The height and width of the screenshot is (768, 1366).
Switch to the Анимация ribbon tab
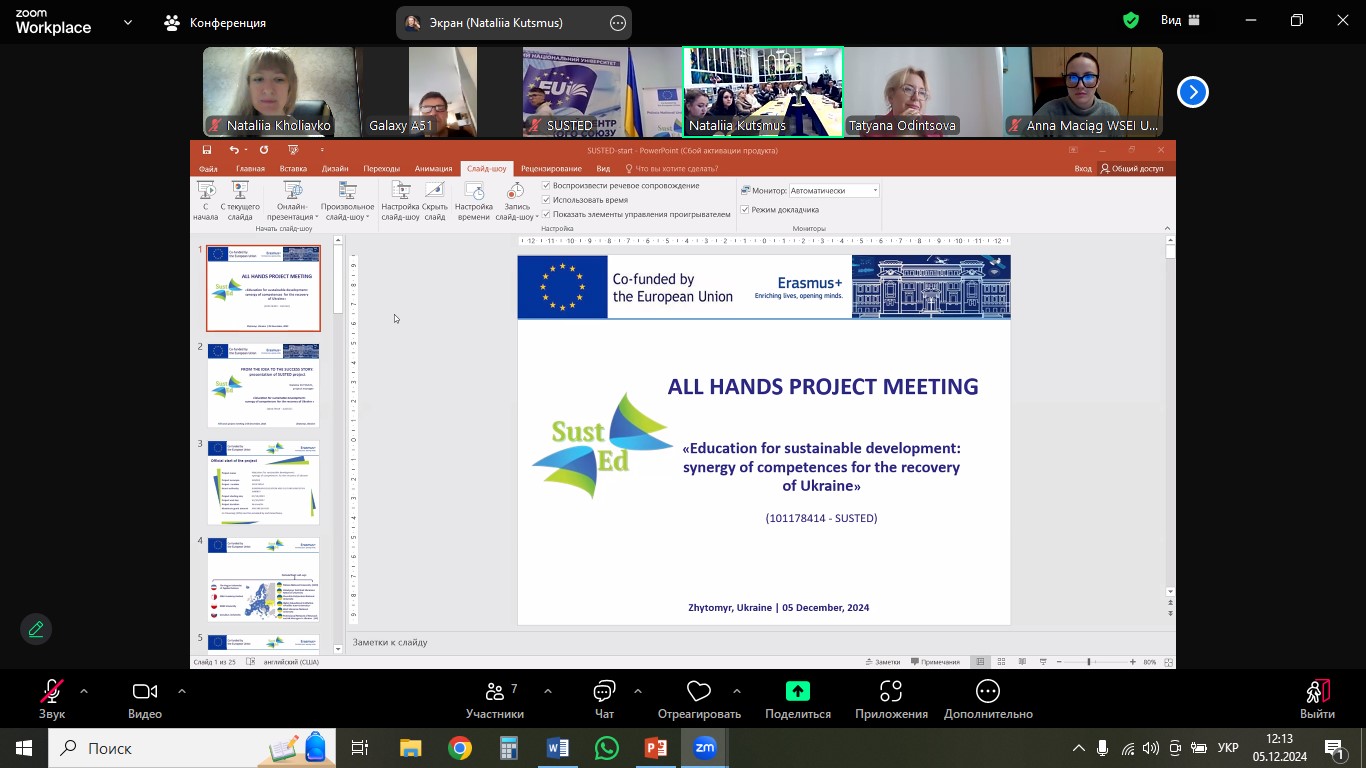click(433, 169)
